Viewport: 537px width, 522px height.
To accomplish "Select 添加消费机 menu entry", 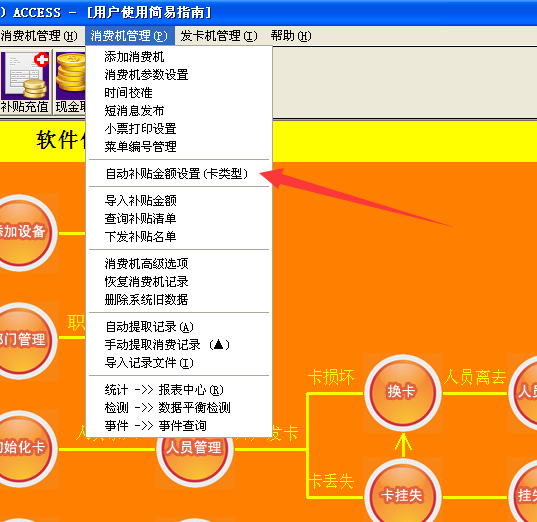I will (x=179, y=57).
